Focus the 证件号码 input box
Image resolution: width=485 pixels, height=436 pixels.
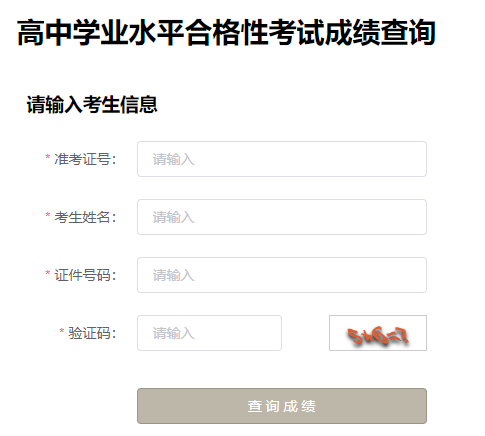tap(282, 275)
